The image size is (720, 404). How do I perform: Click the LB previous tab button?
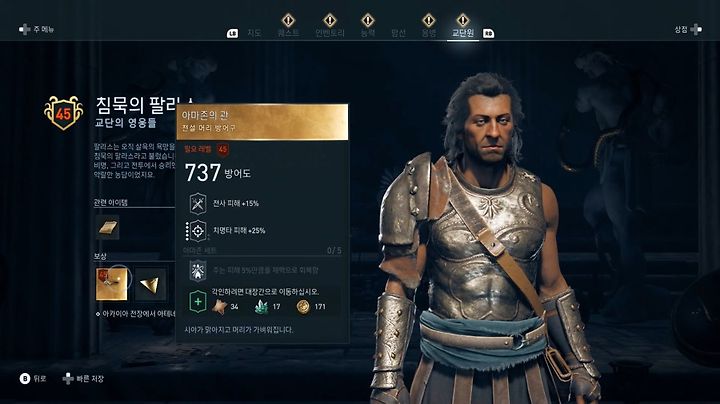point(233,34)
